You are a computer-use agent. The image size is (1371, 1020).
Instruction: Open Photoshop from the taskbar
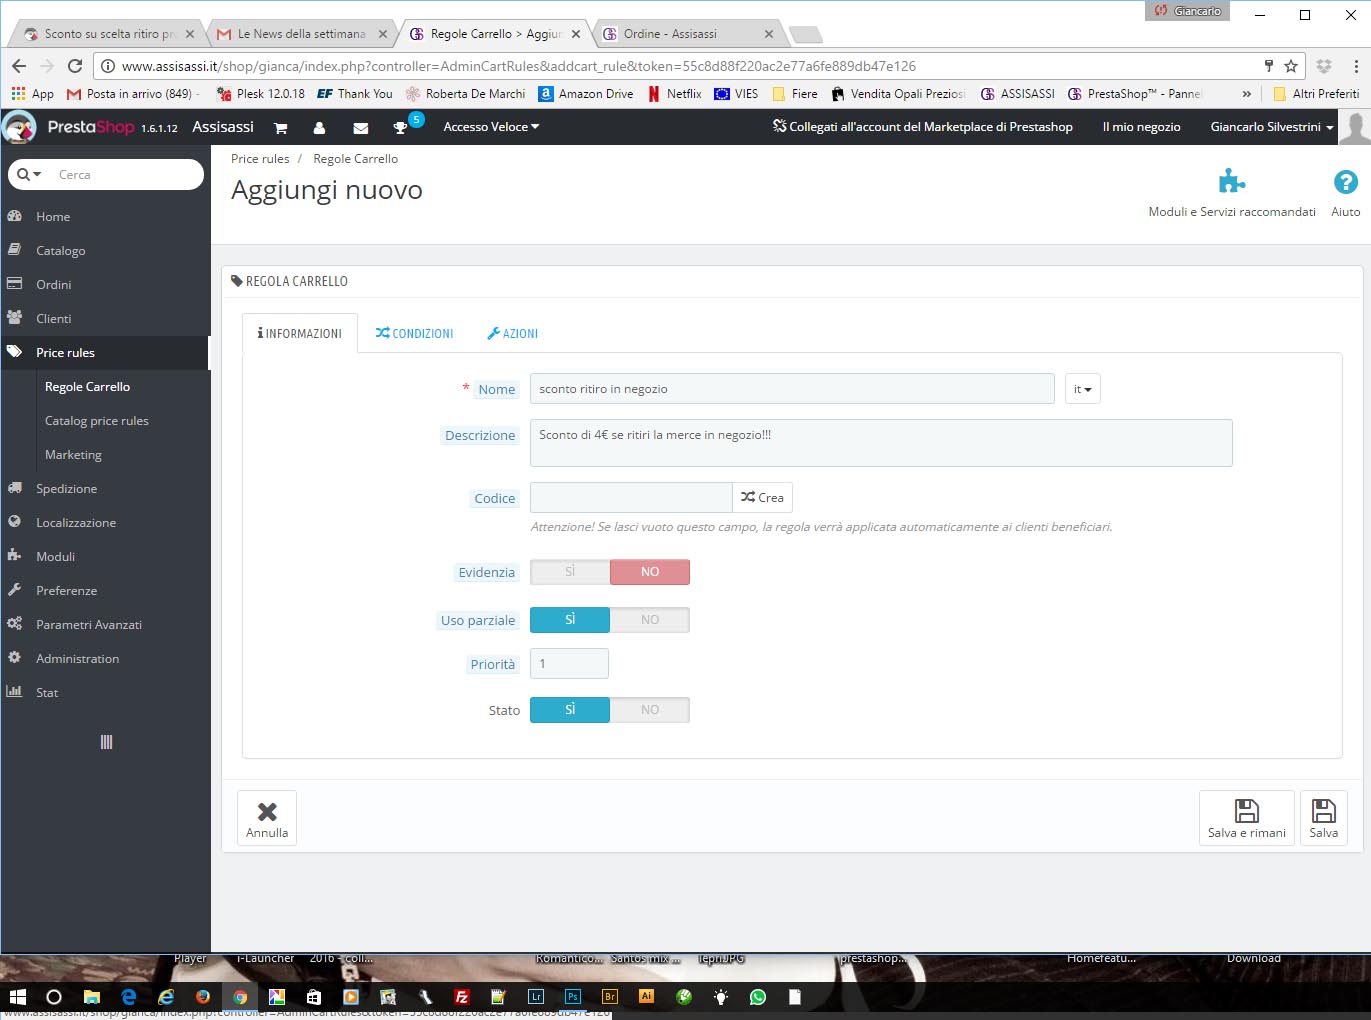[573, 997]
